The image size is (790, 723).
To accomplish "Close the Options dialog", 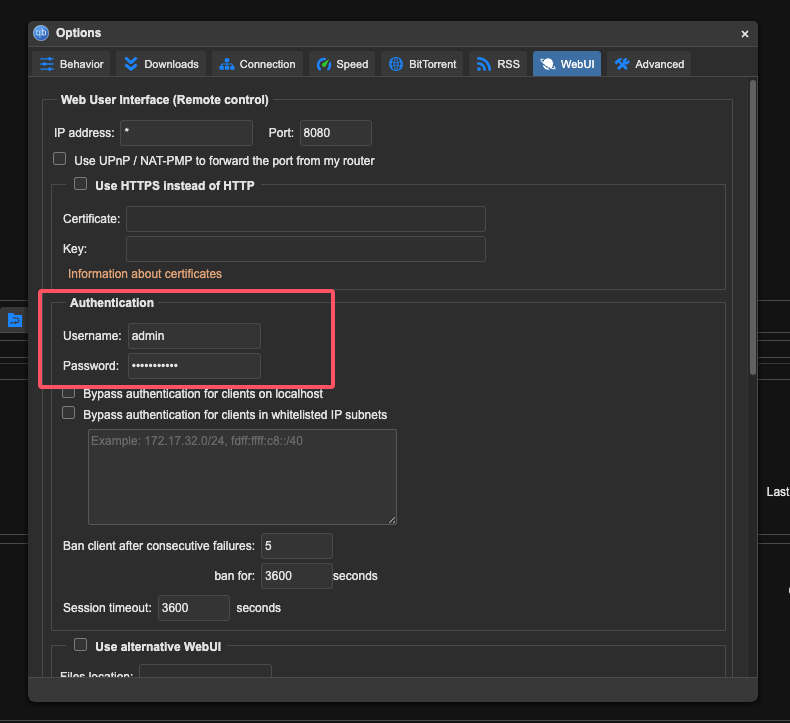I will point(745,34).
